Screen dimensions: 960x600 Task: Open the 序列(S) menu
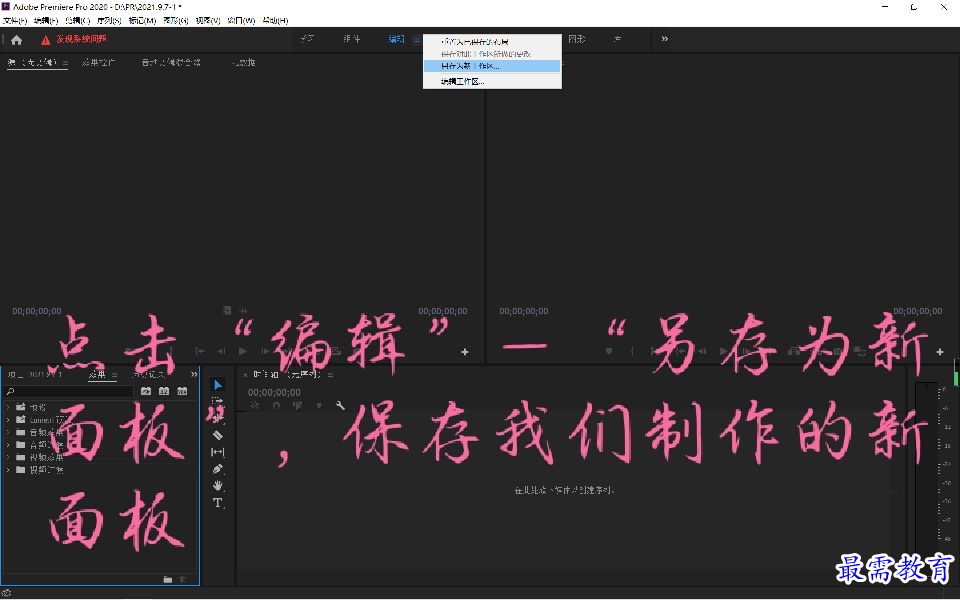pyautogui.click(x=109, y=21)
